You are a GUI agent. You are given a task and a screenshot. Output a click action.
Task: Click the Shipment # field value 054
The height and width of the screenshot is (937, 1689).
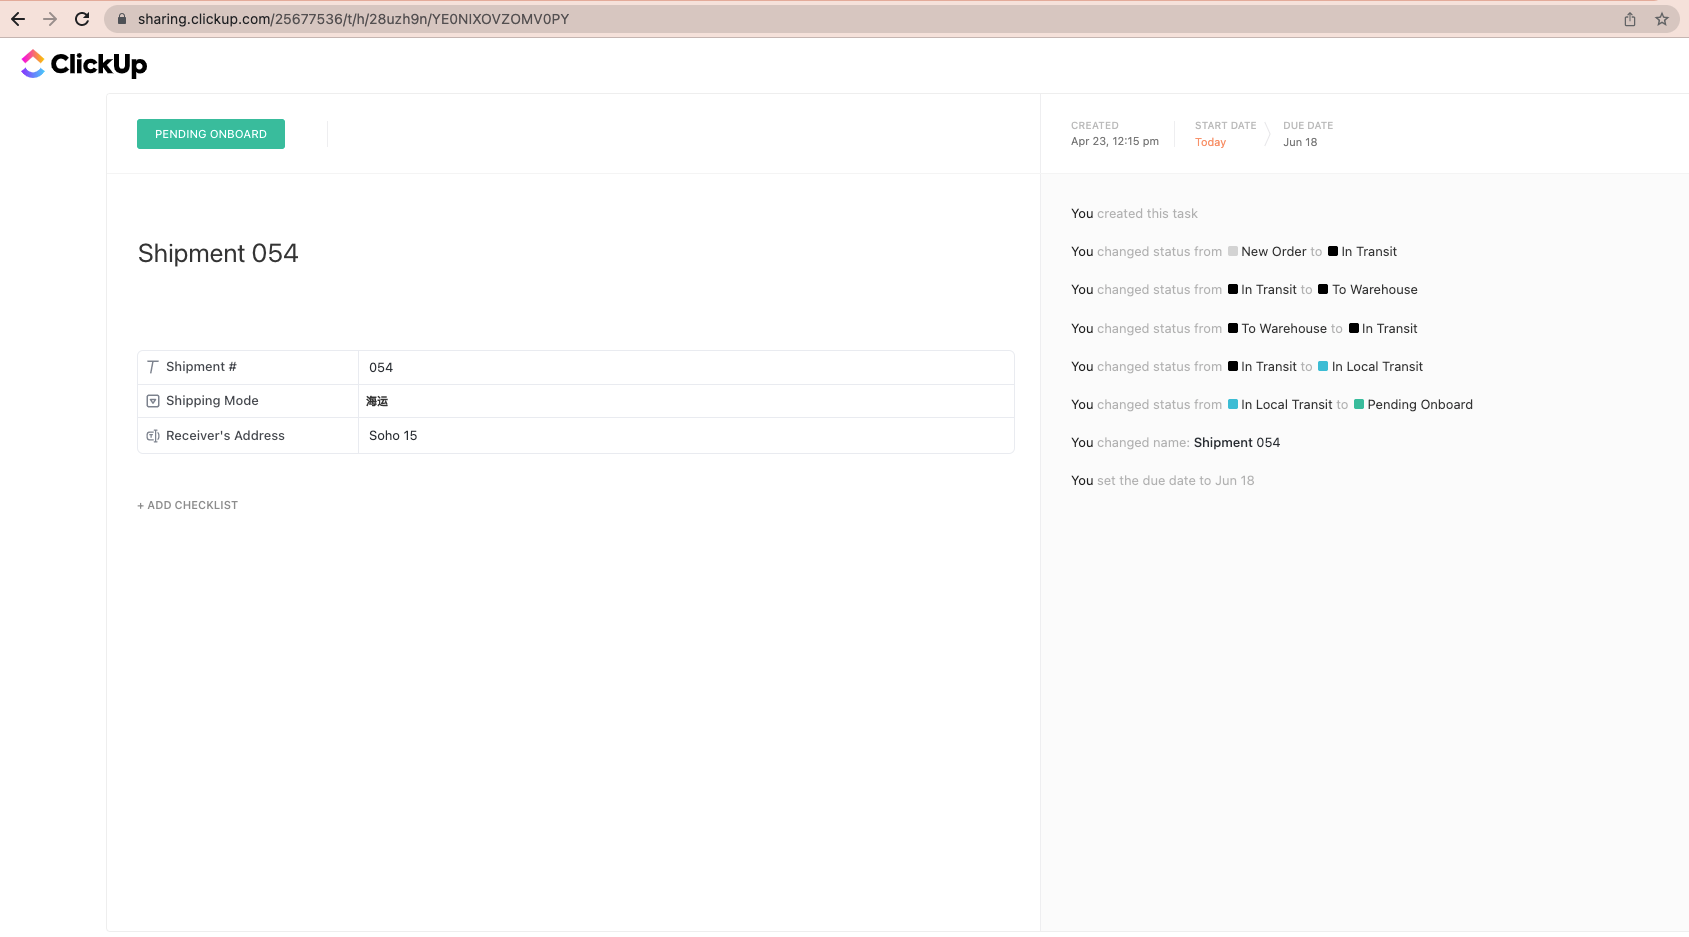pos(381,368)
